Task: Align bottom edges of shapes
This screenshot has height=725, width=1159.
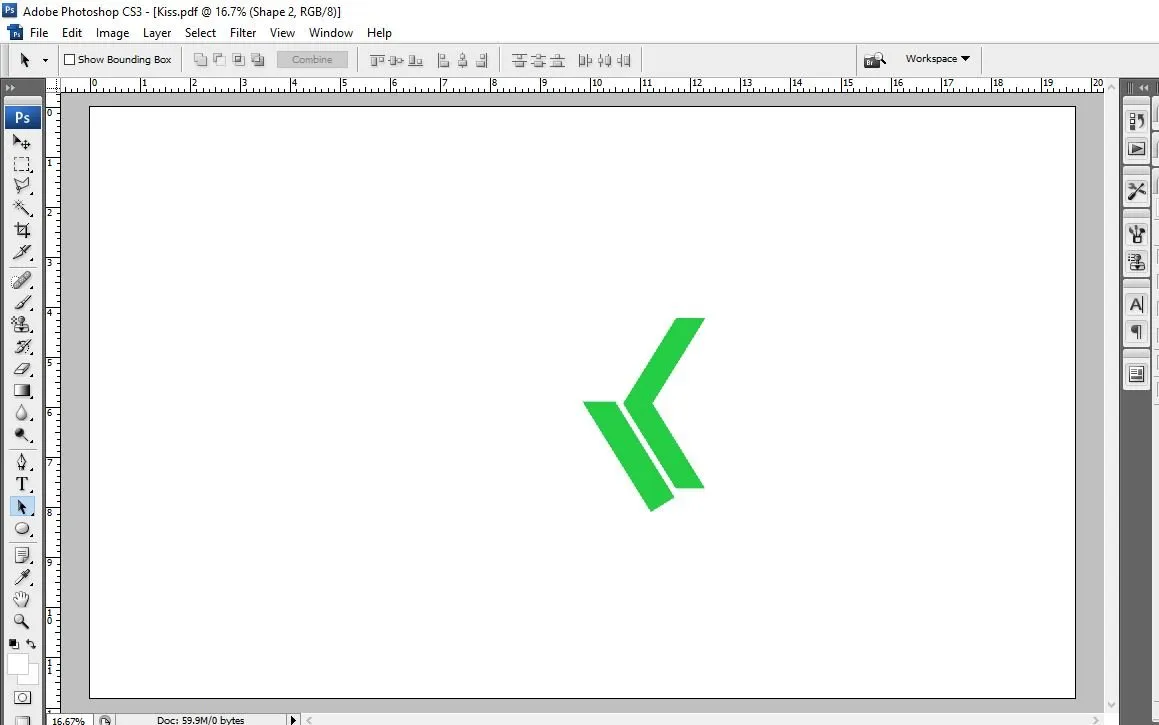Action: (x=415, y=60)
